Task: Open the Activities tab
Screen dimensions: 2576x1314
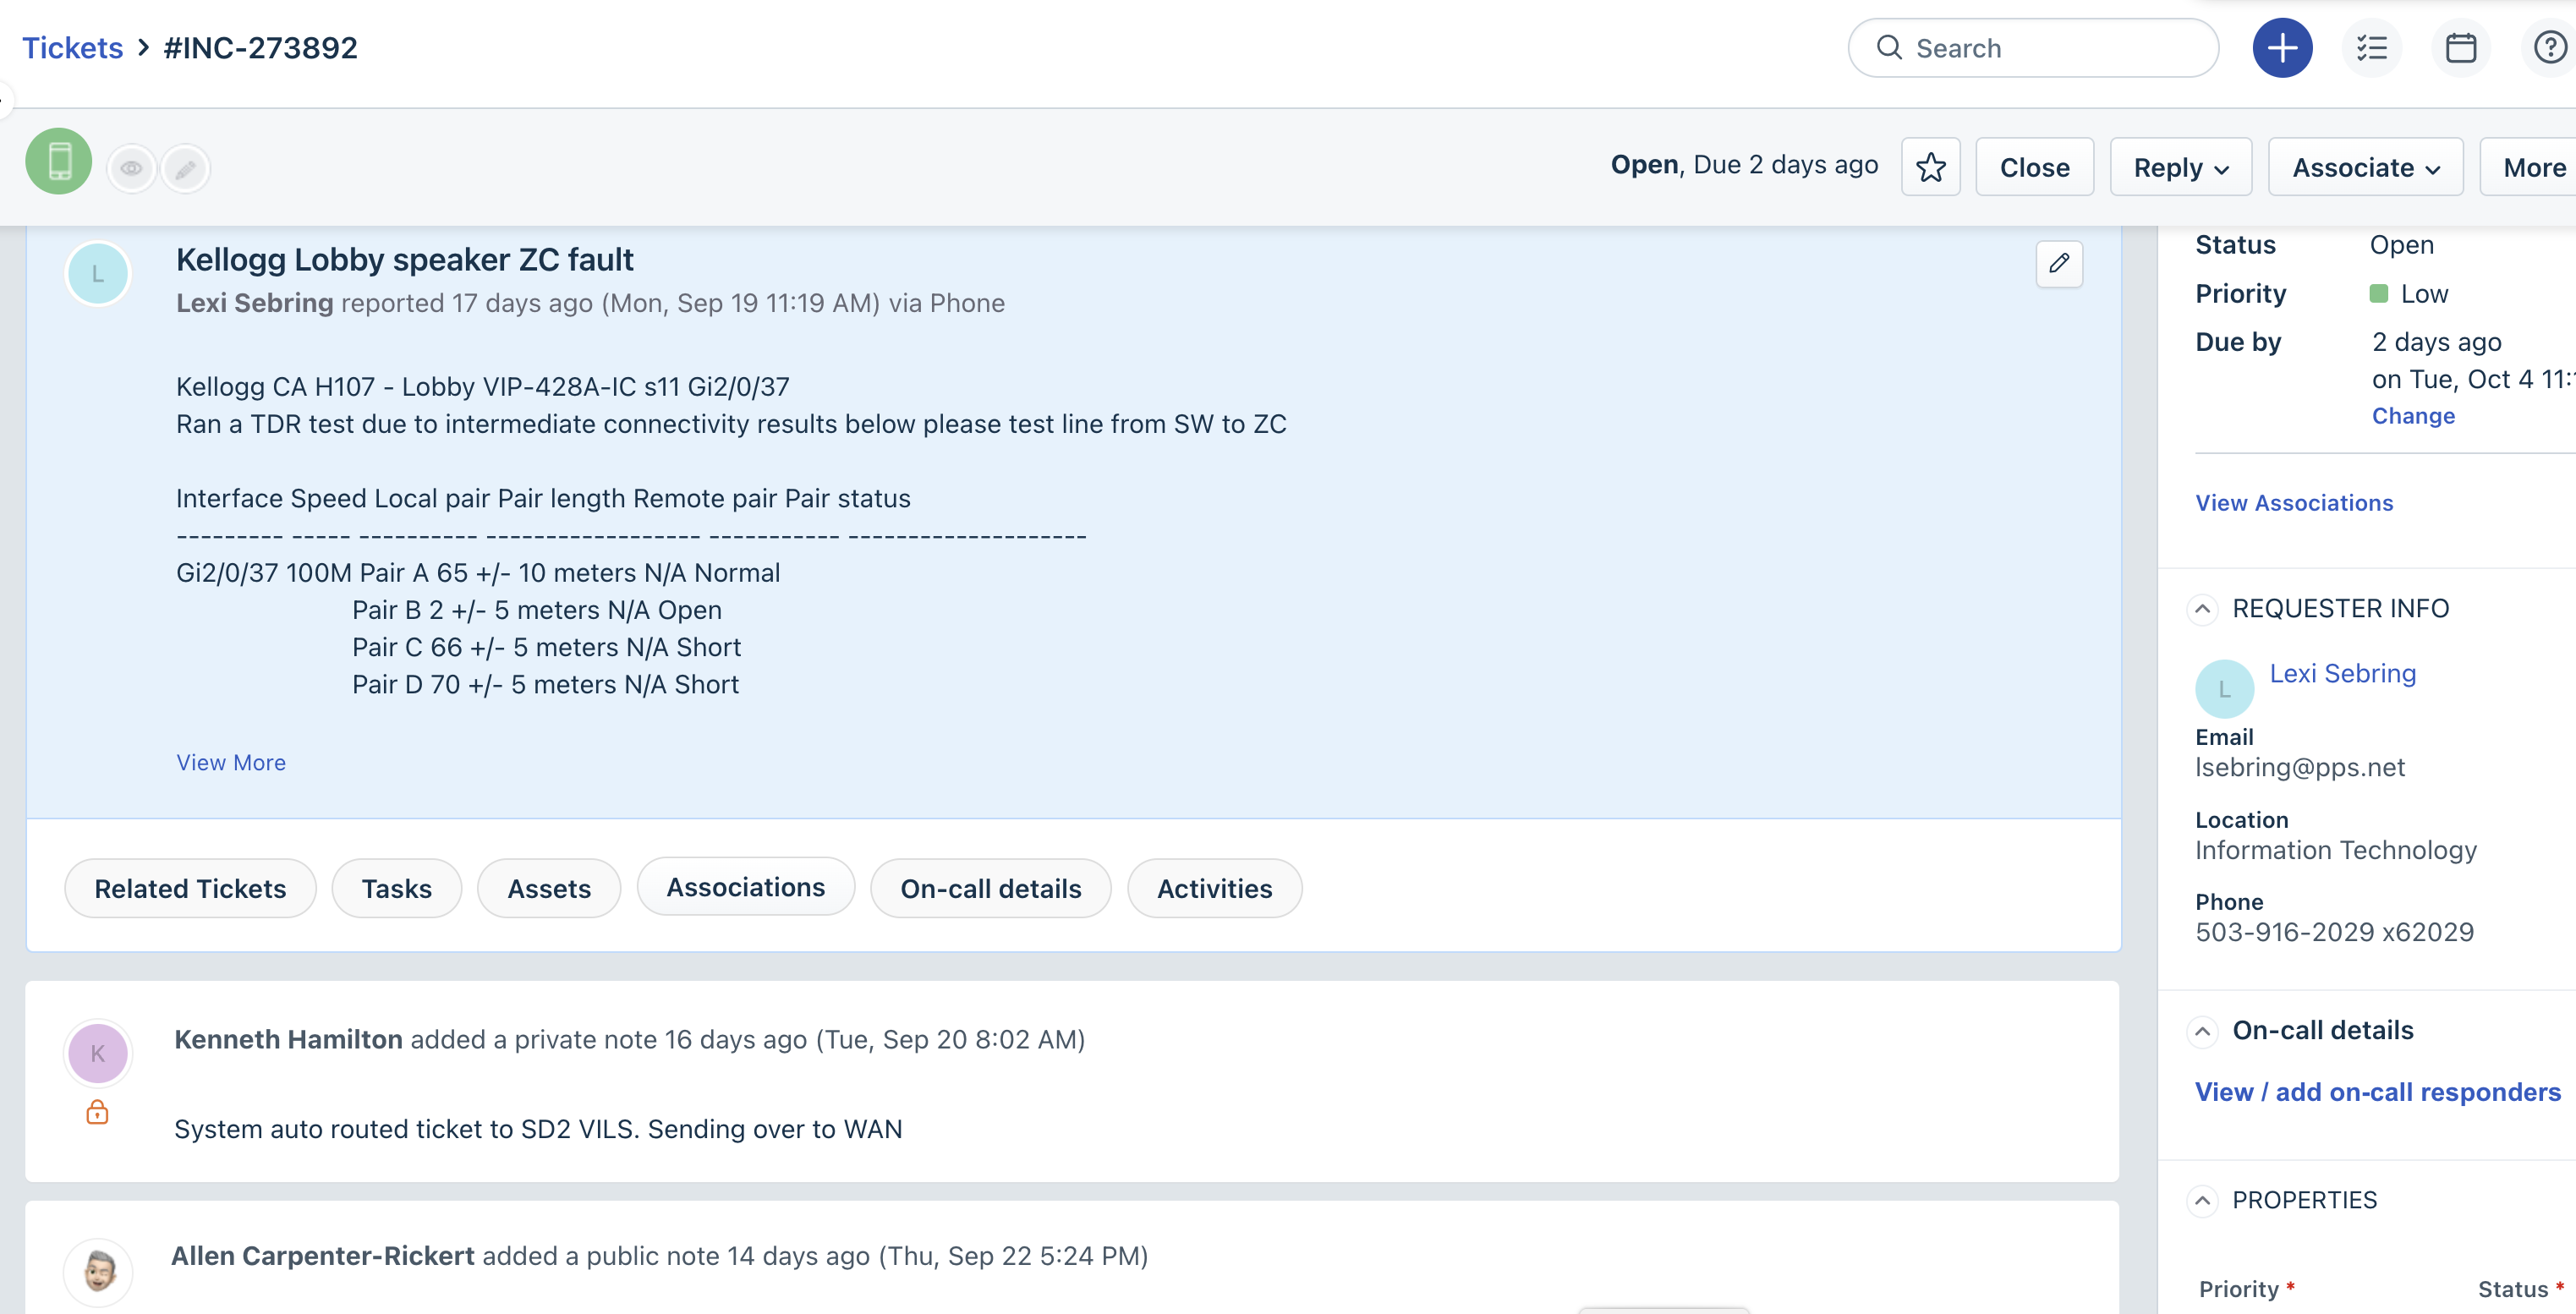Action: 1214,888
